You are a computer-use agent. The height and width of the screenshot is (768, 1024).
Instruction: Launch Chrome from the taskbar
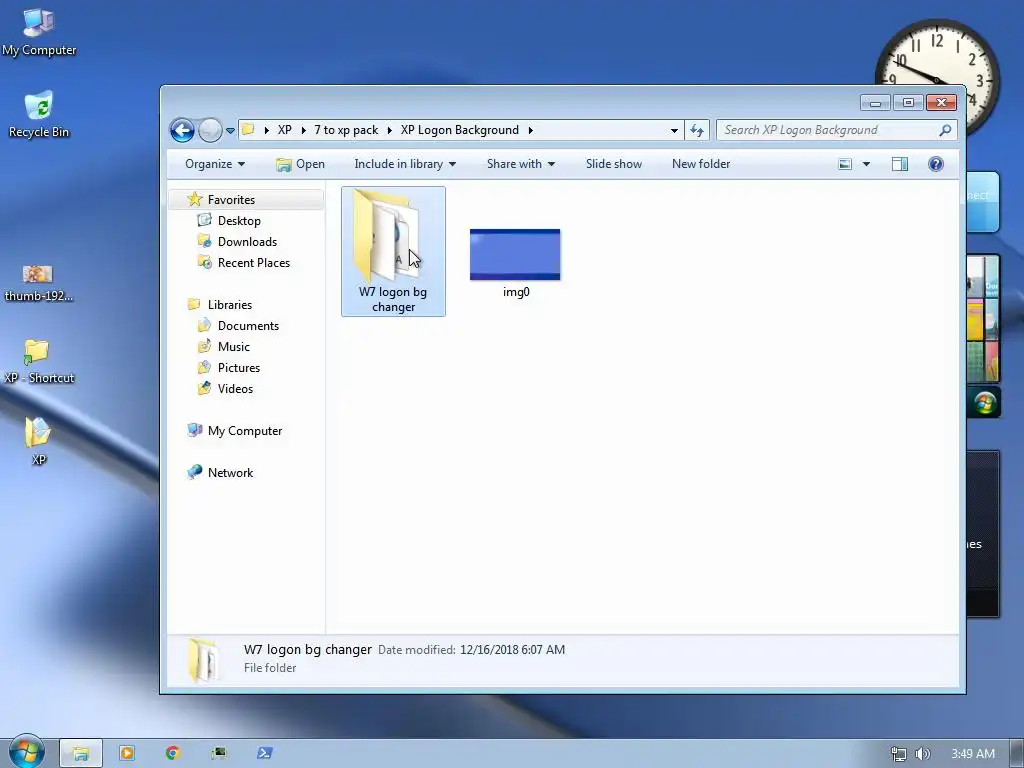pos(172,753)
